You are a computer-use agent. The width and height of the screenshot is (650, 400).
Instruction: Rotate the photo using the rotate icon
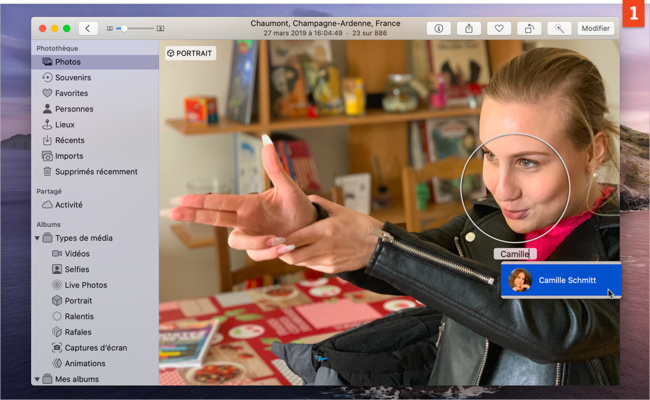(x=529, y=28)
